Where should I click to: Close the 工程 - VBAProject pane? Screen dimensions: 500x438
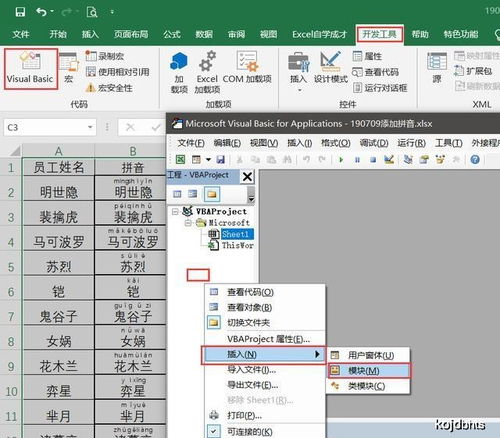click(x=247, y=176)
